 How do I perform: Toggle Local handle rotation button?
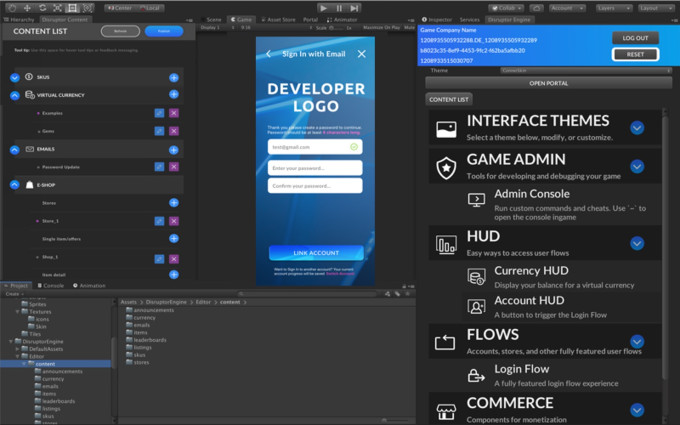pos(151,7)
